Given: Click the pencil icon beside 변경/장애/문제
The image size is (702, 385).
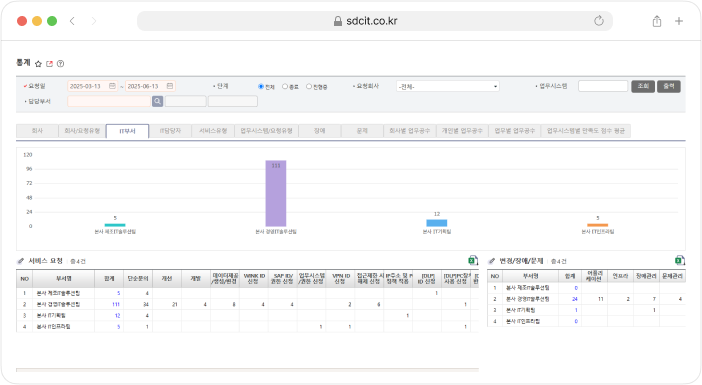Looking at the screenshot, I should point(492,261).
